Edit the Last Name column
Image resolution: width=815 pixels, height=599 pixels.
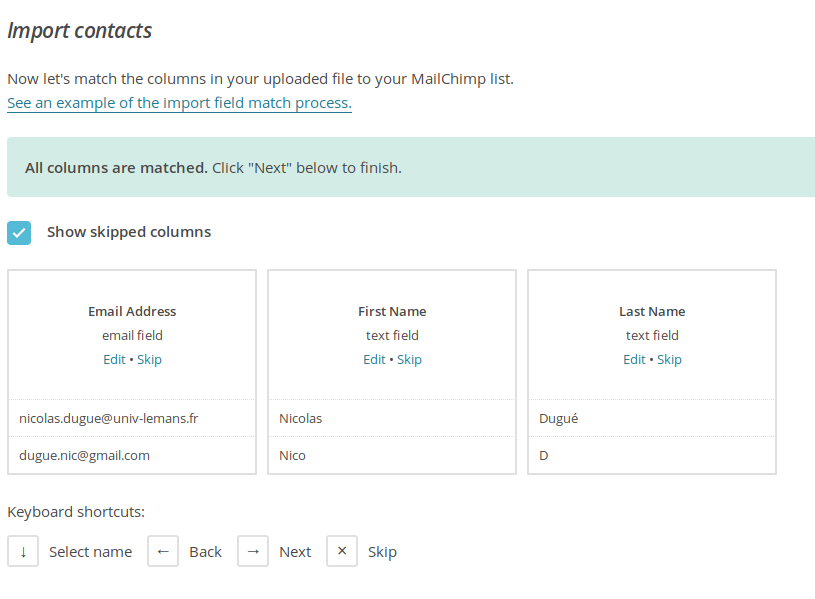tap(634, 359)
